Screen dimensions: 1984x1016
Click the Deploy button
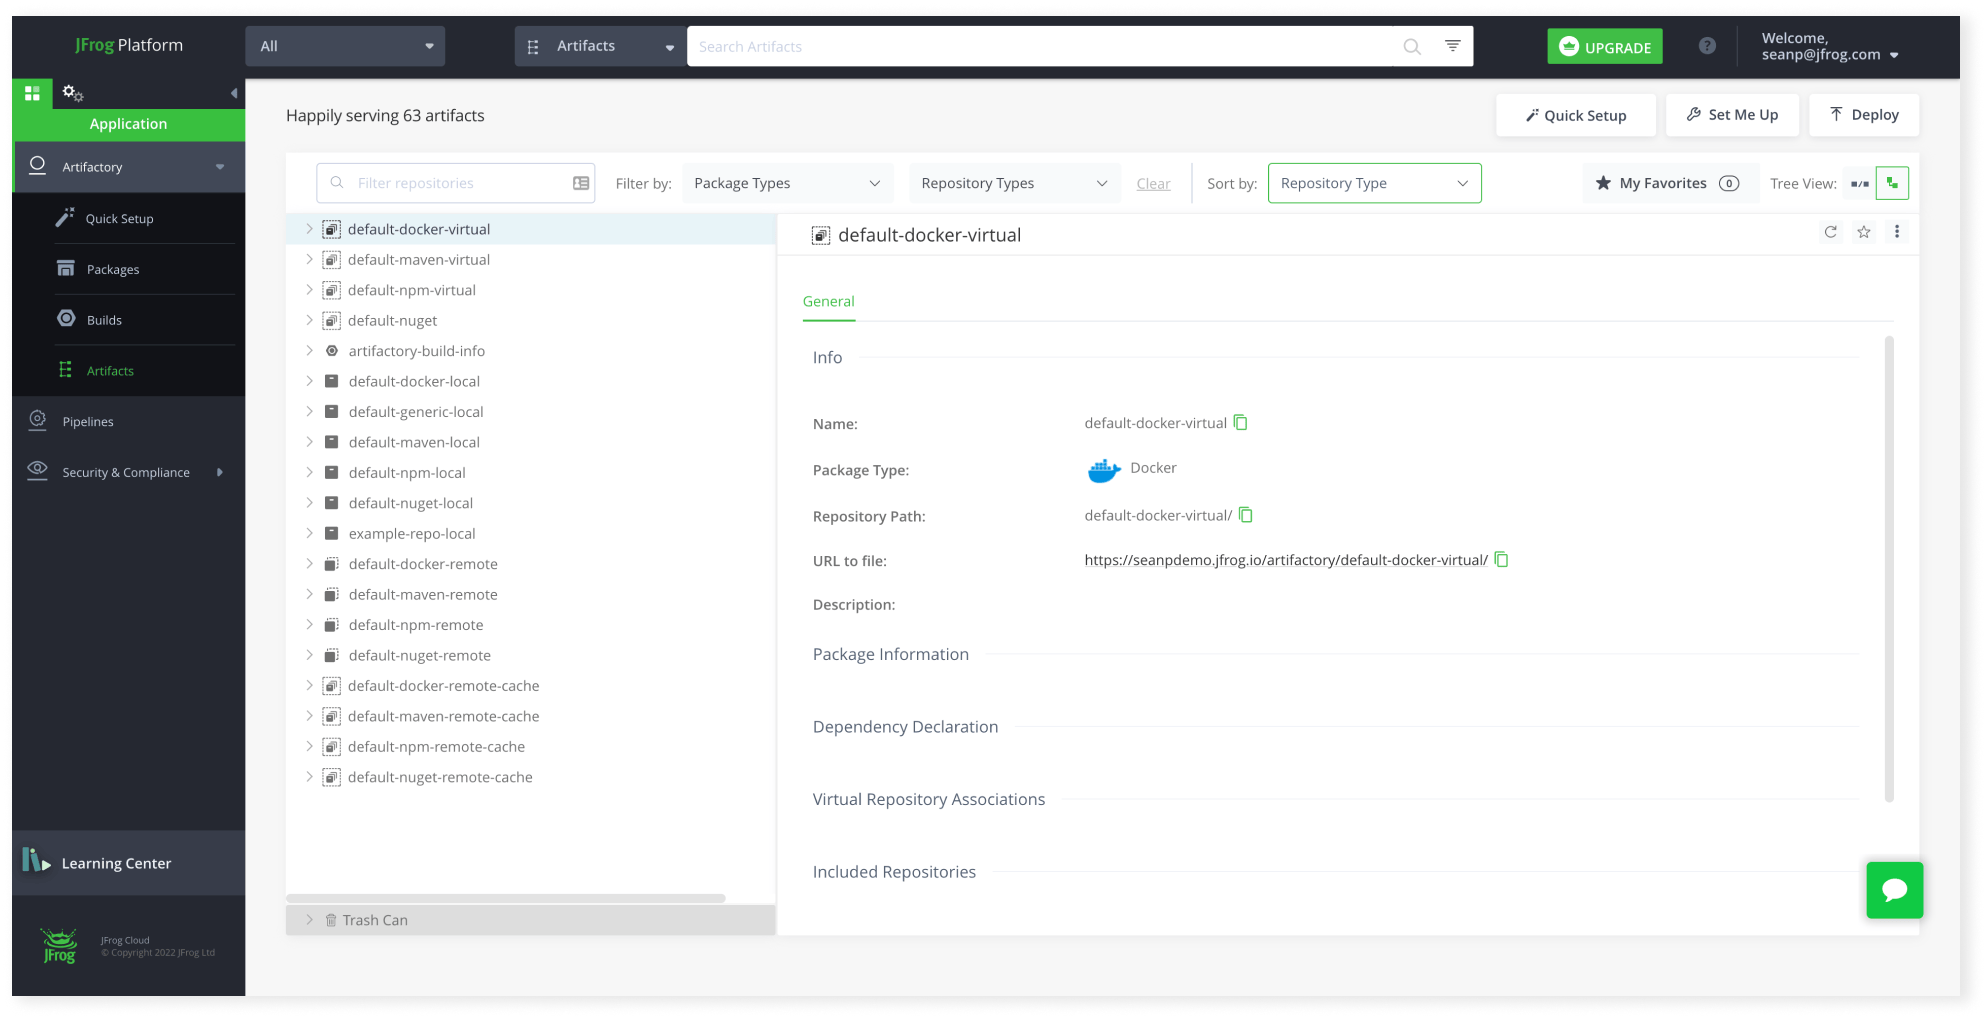click(x=1863, y=115)
